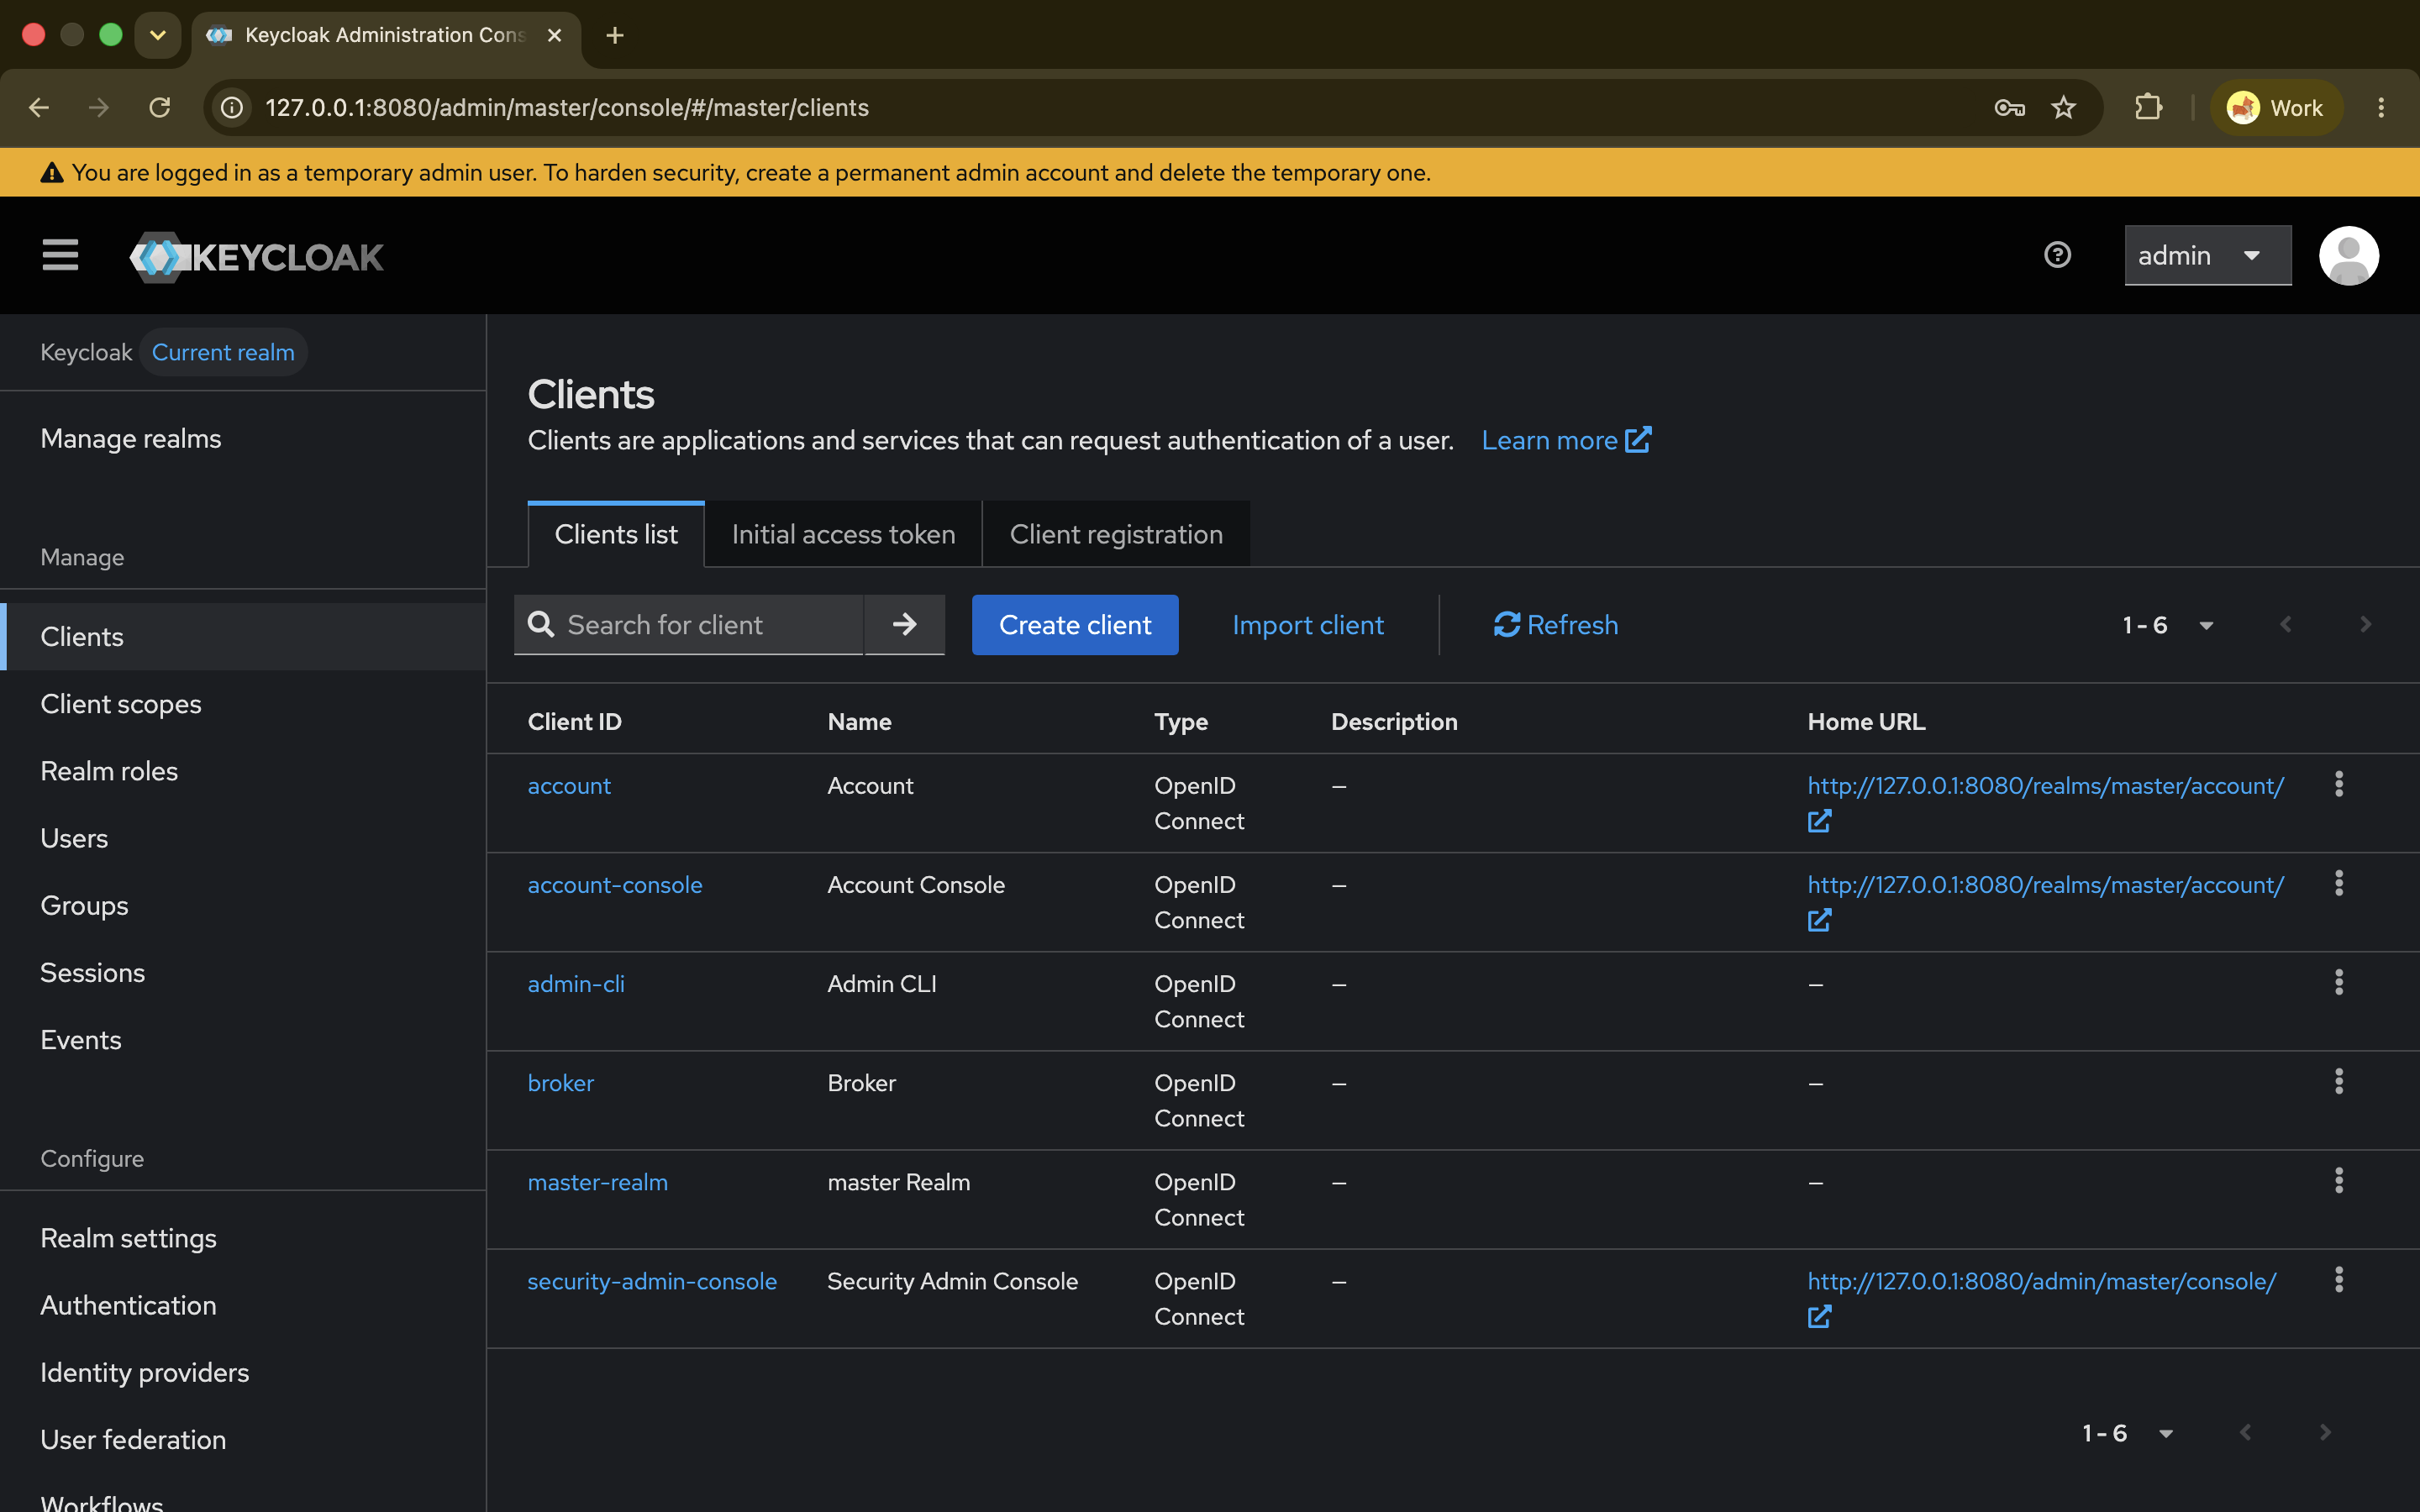Open Home URL for the account row
This screenshot has height=1512, width=2420.
pos(2045,786)
